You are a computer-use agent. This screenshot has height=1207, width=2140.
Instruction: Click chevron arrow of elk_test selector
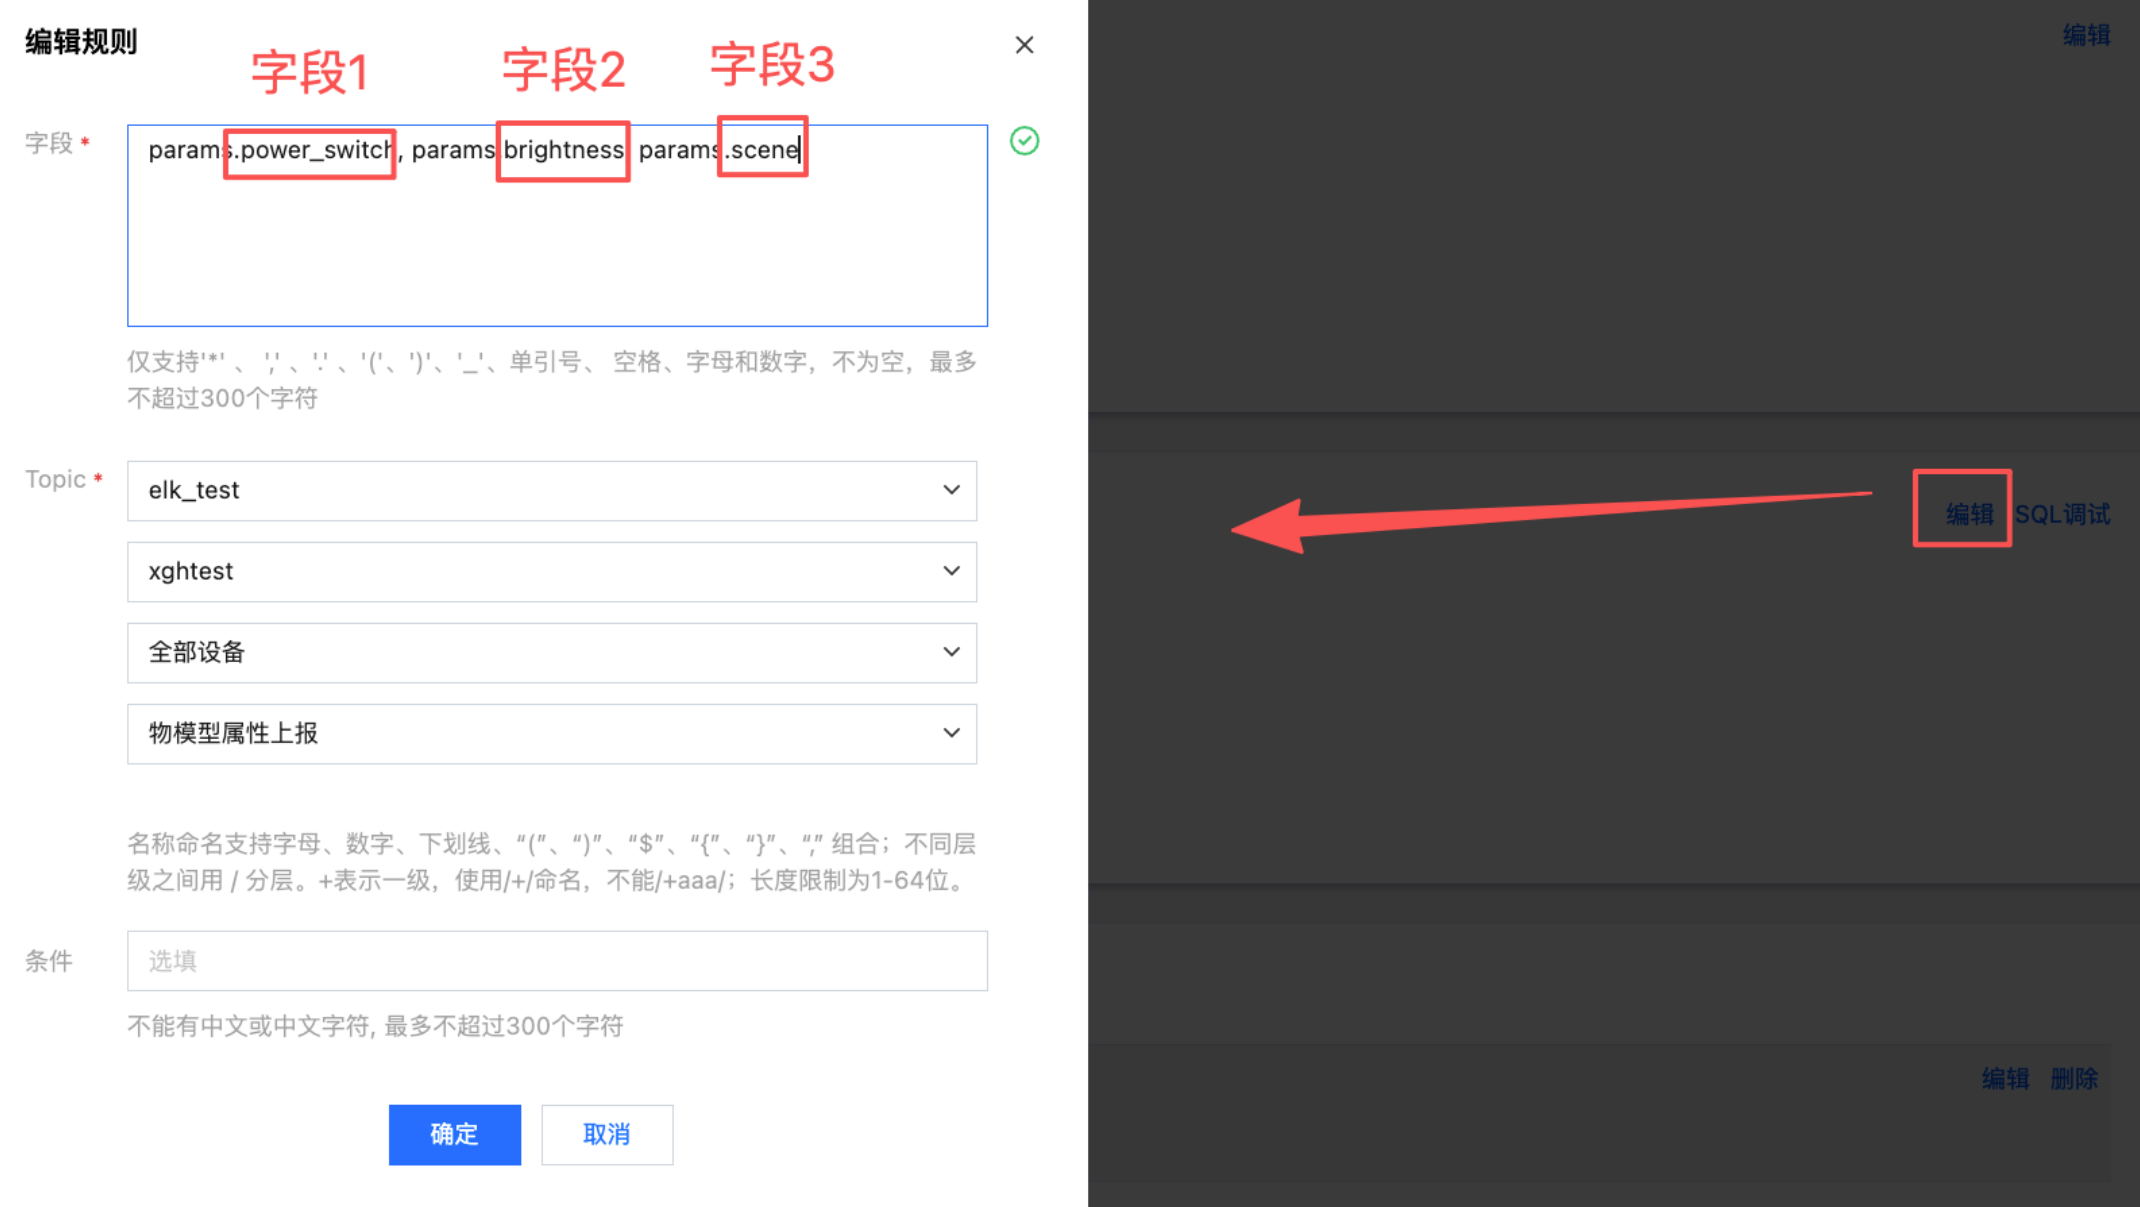[951, 490]
